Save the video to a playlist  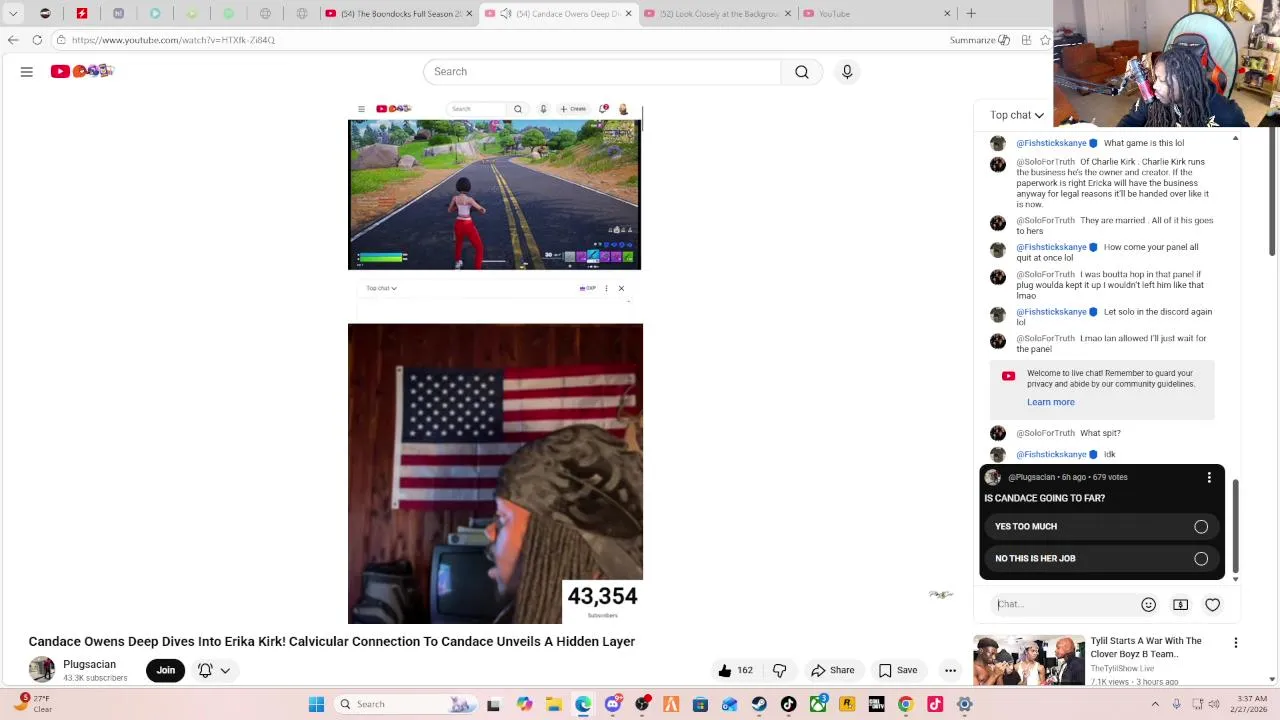pyautogui.click(x=898, y=670)
